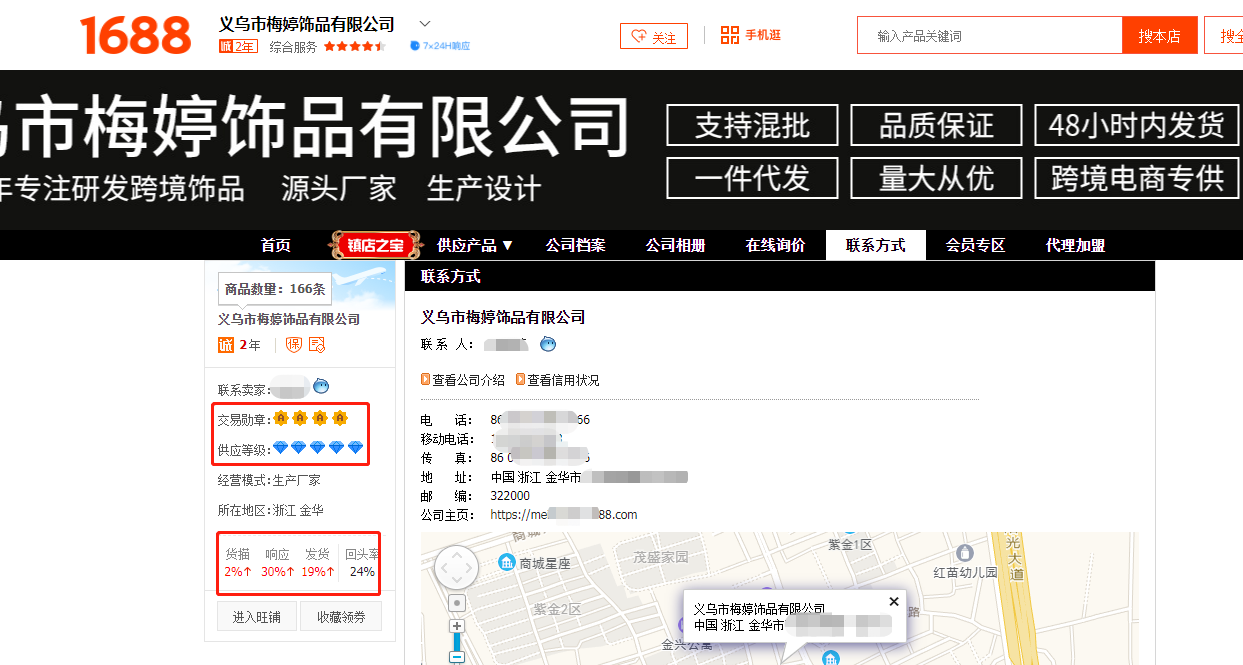Viewport: 1243px width, 665px height.
Task: Click the 搜本店 search button
Action: coord(1159,35)
